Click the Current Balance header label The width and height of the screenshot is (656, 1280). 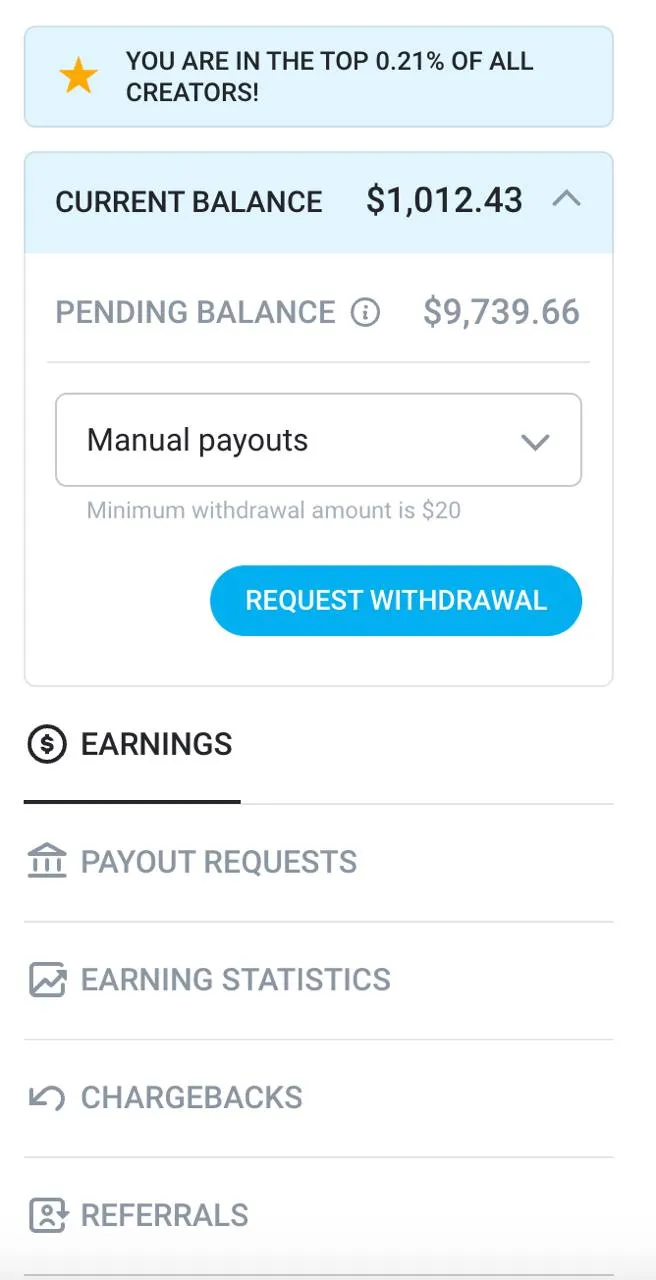[189, 202]
